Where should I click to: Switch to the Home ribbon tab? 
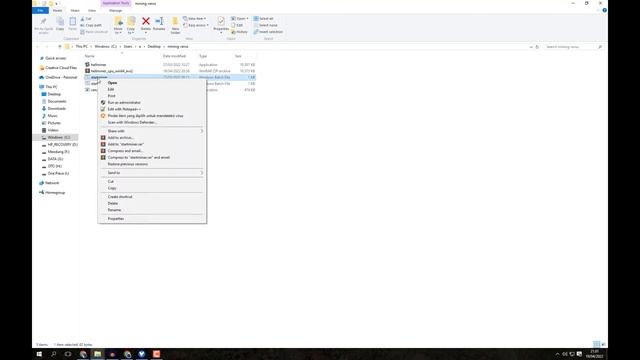click(x=58, y=10)
